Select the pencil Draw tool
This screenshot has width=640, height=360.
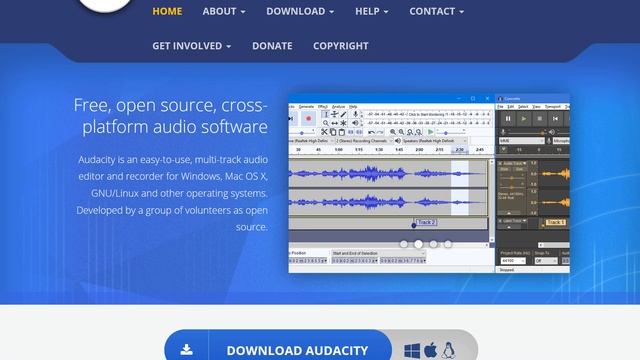coord(344,114)
